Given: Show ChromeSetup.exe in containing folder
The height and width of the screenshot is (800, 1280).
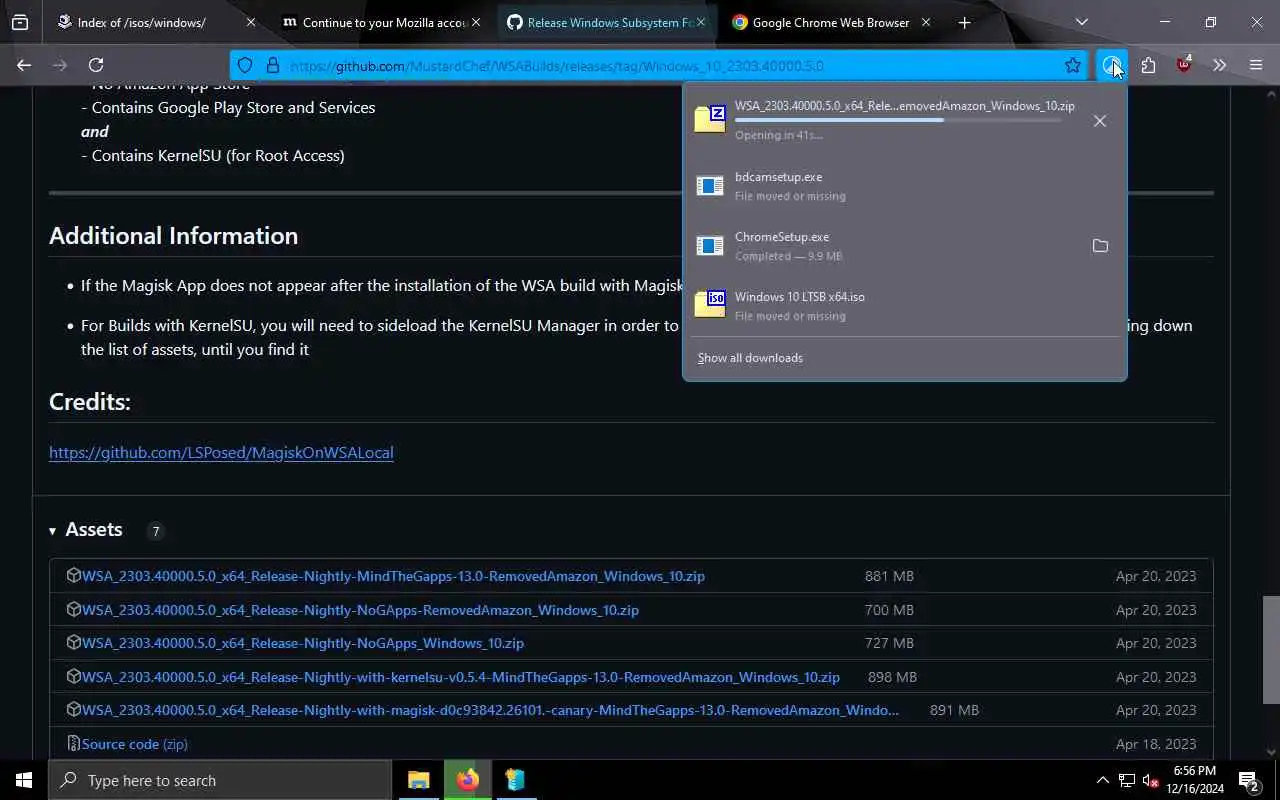Looking at the screenshot, I should click(1100, 246).
